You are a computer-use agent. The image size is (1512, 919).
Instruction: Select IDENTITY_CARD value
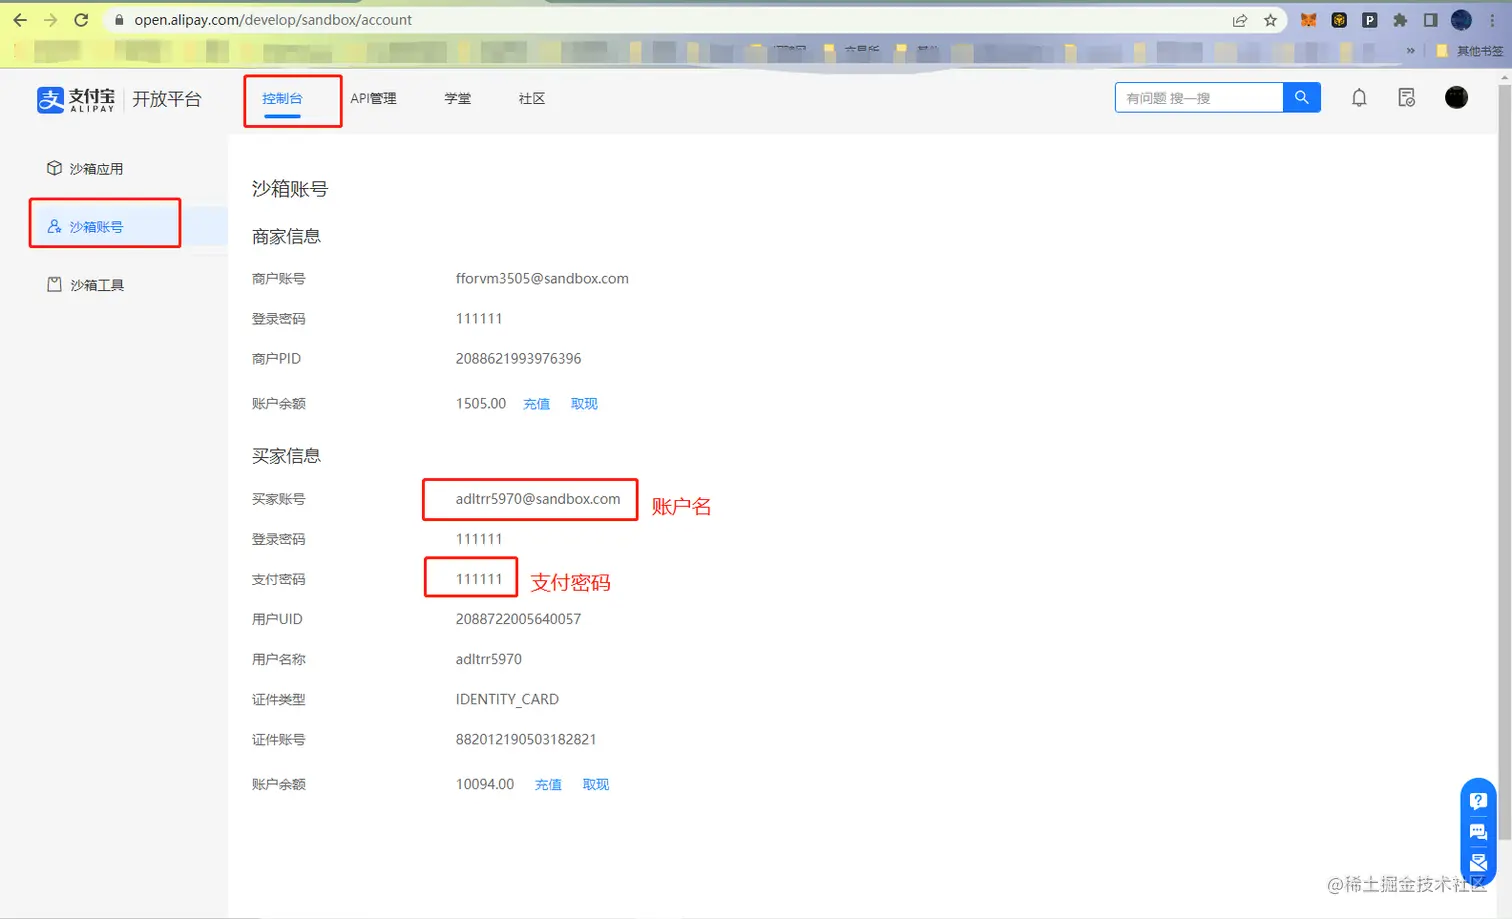(x=507, y=699)
